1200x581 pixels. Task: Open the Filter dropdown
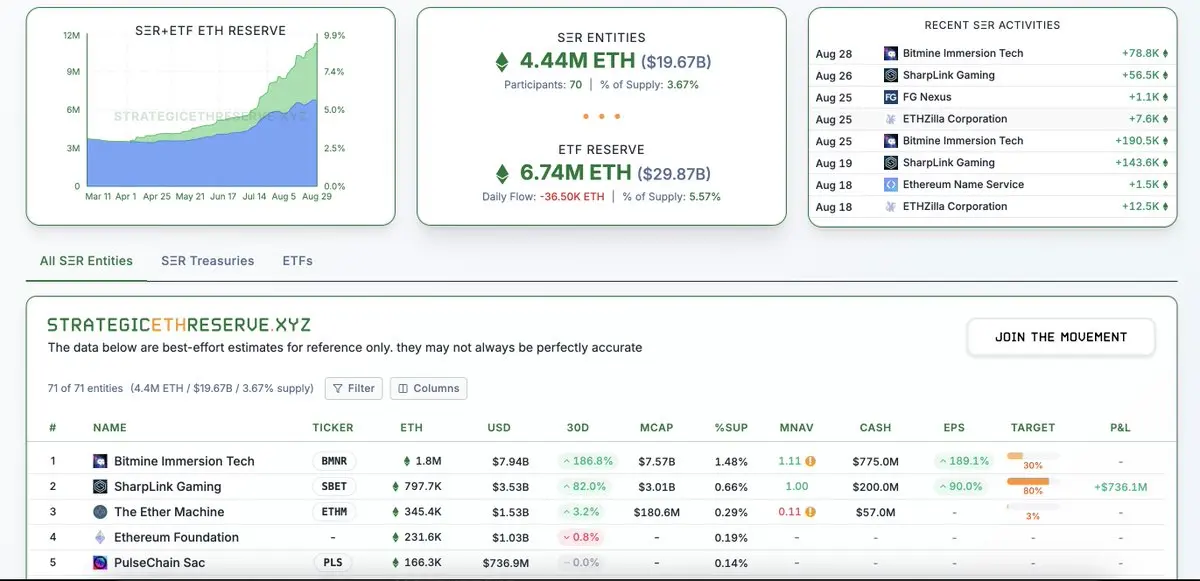click(x=353, y=388)
